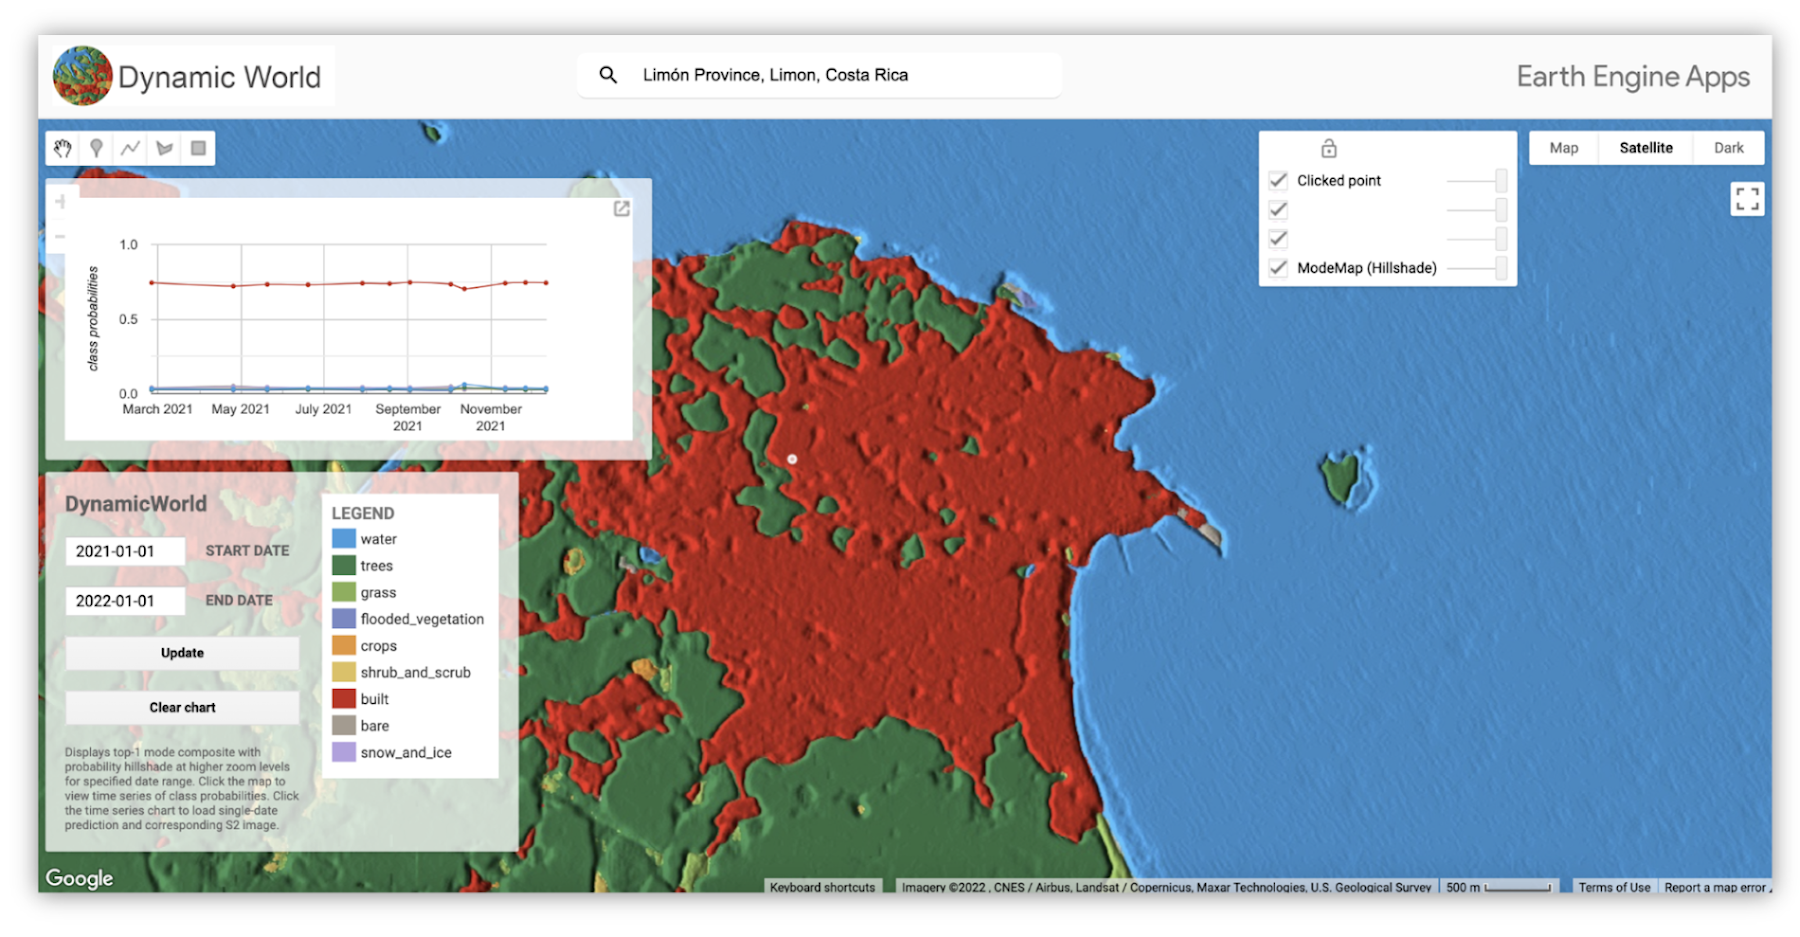
Task: Click the flooded_vegetation legend swatch
Action: (x=344, y=619)
